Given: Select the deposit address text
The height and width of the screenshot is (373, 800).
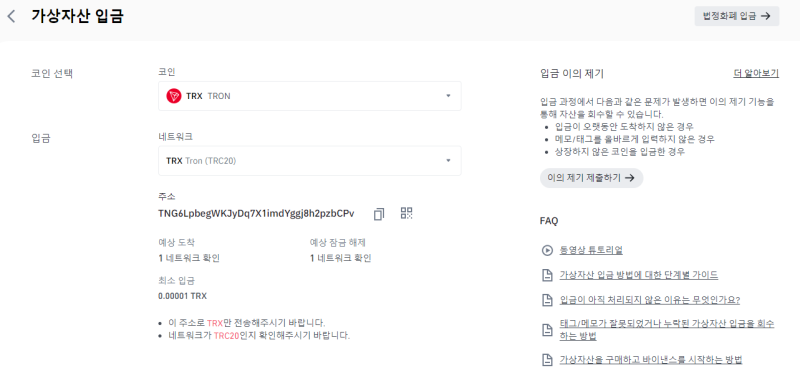Looking at the screenshot, I should [256, 213].
